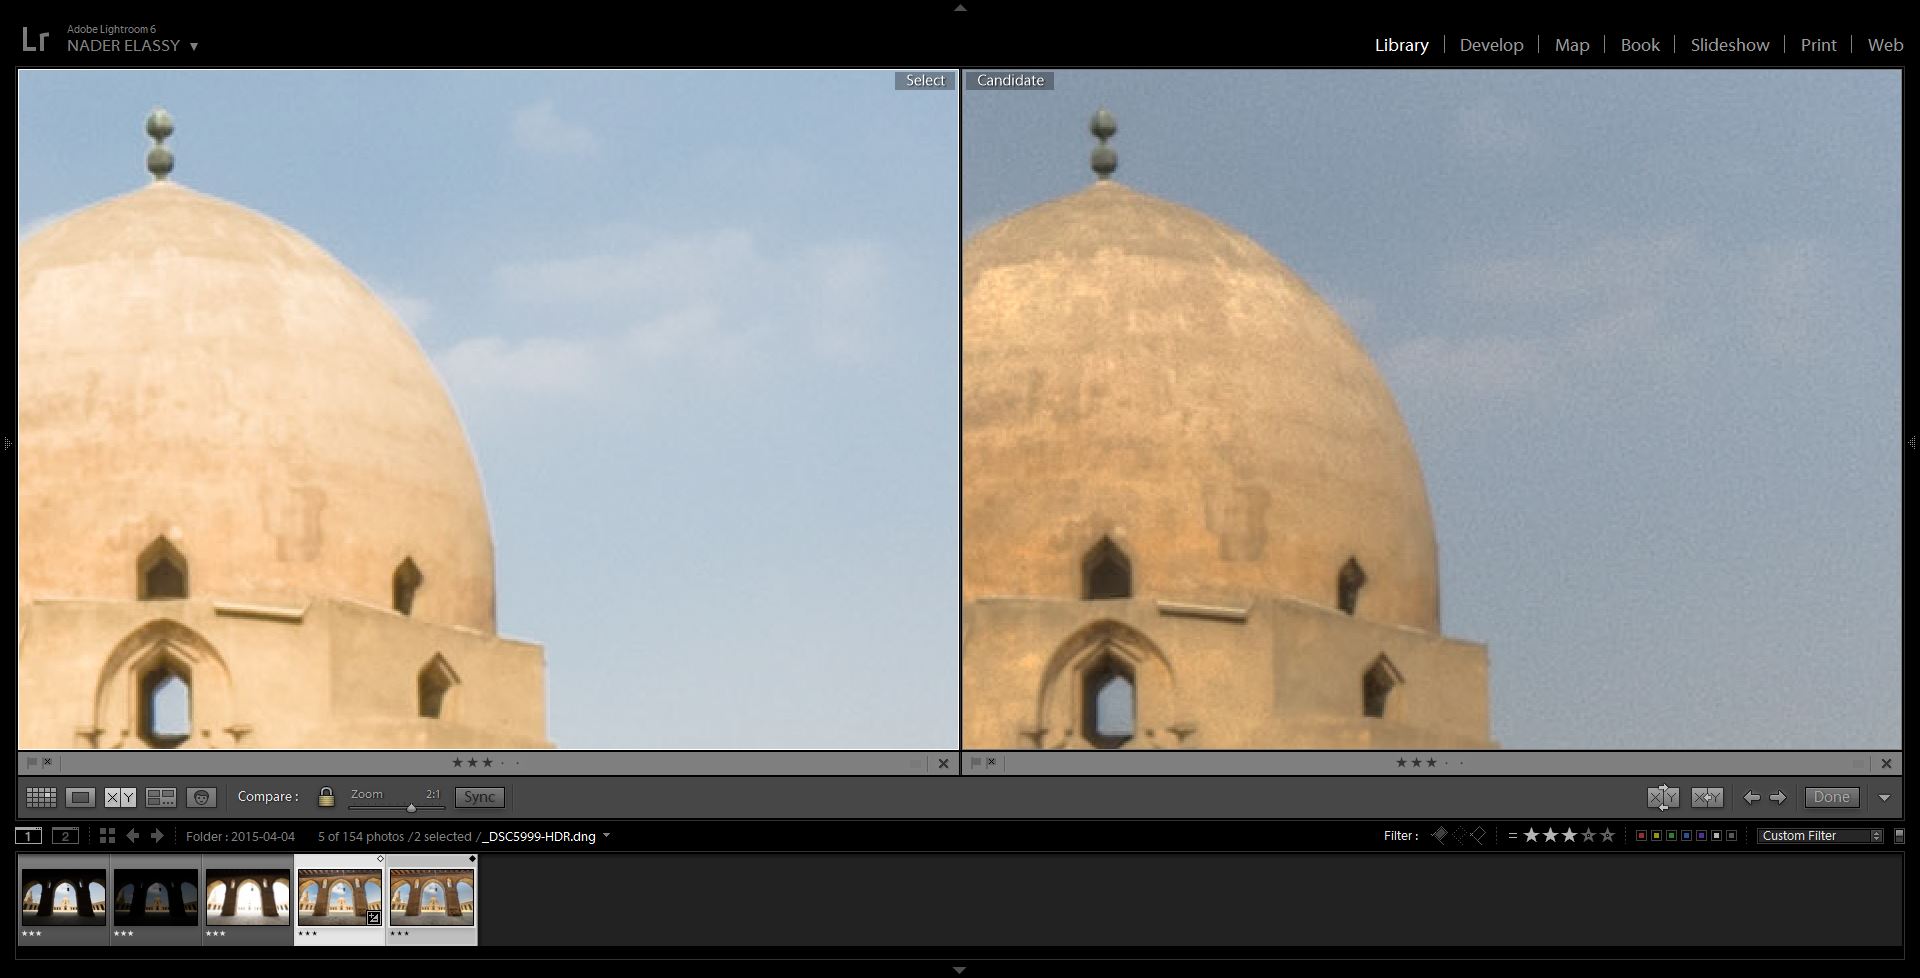The height and width of the screenshot is (978, 1920).
Task: Expand the toolbar content options arrow
Action: click(x=1884, y=797)
